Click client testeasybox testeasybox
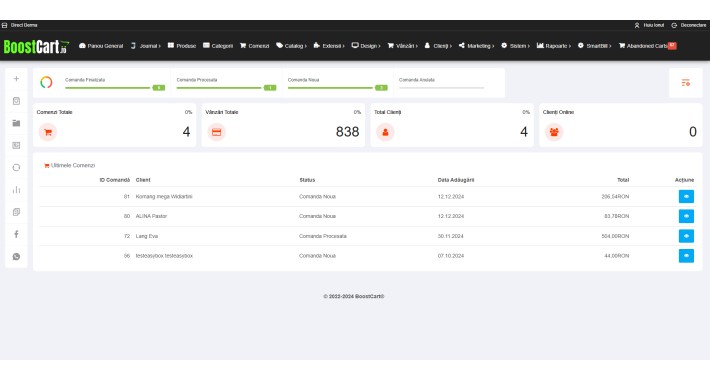710x380 pixels. (x=164, y=256)
